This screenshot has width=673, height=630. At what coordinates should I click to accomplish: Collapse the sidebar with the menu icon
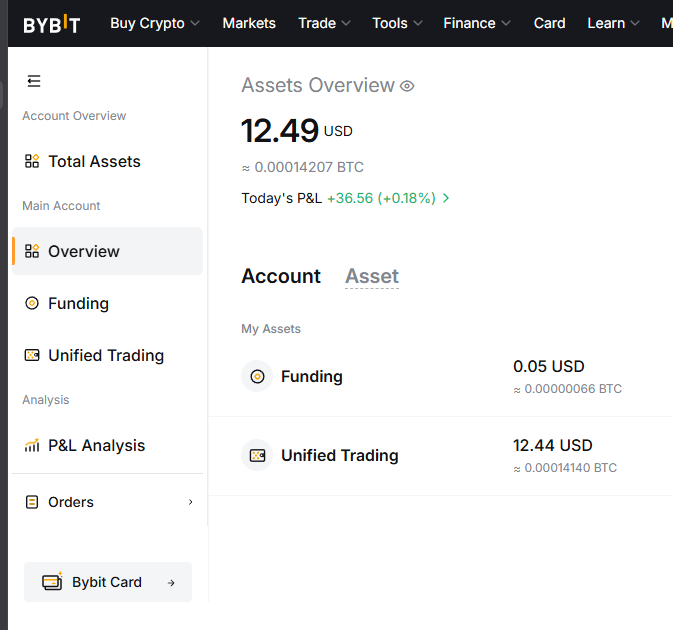coord(34,81)
